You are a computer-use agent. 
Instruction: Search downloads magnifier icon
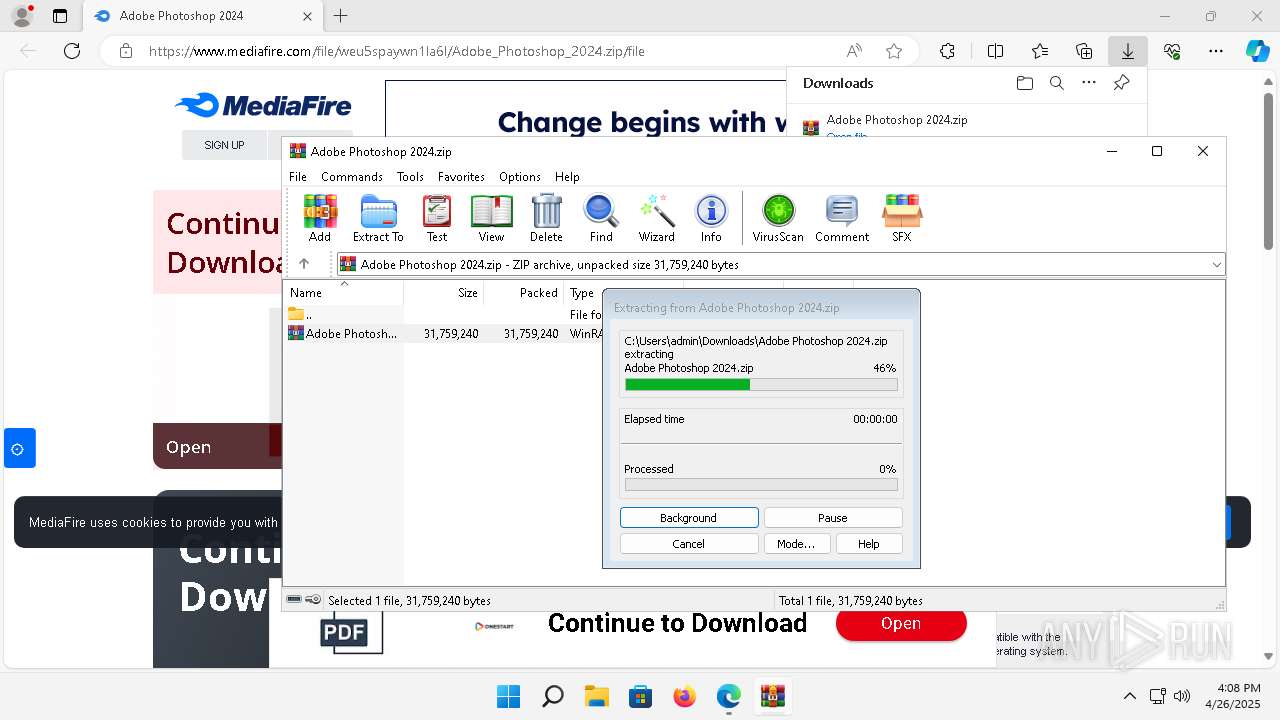(1057, 83)
